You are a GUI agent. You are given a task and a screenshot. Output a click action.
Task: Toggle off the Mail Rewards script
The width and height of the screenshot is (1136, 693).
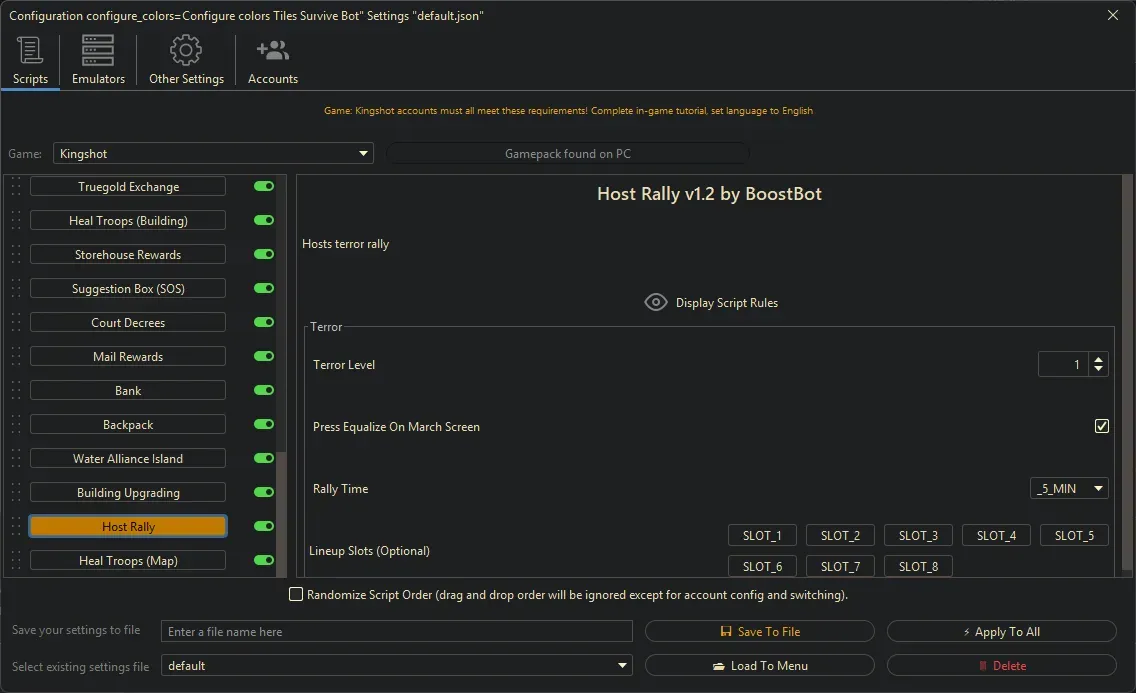pos(264,356)
